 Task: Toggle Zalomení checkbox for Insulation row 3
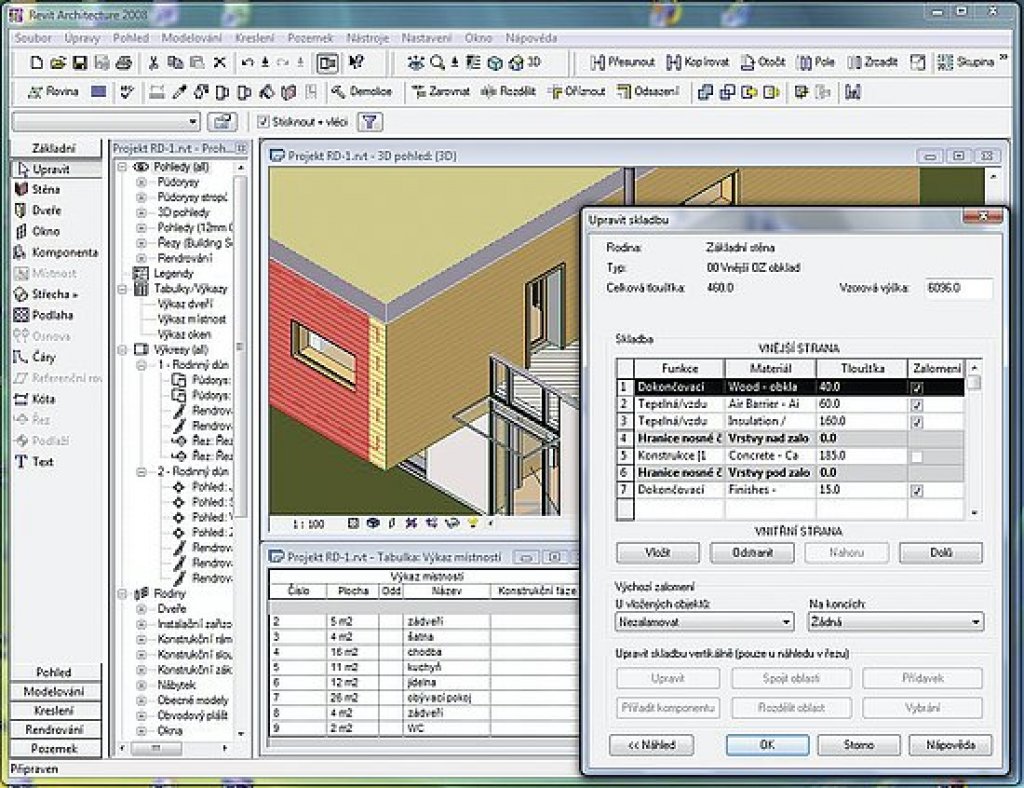(917, 422)
